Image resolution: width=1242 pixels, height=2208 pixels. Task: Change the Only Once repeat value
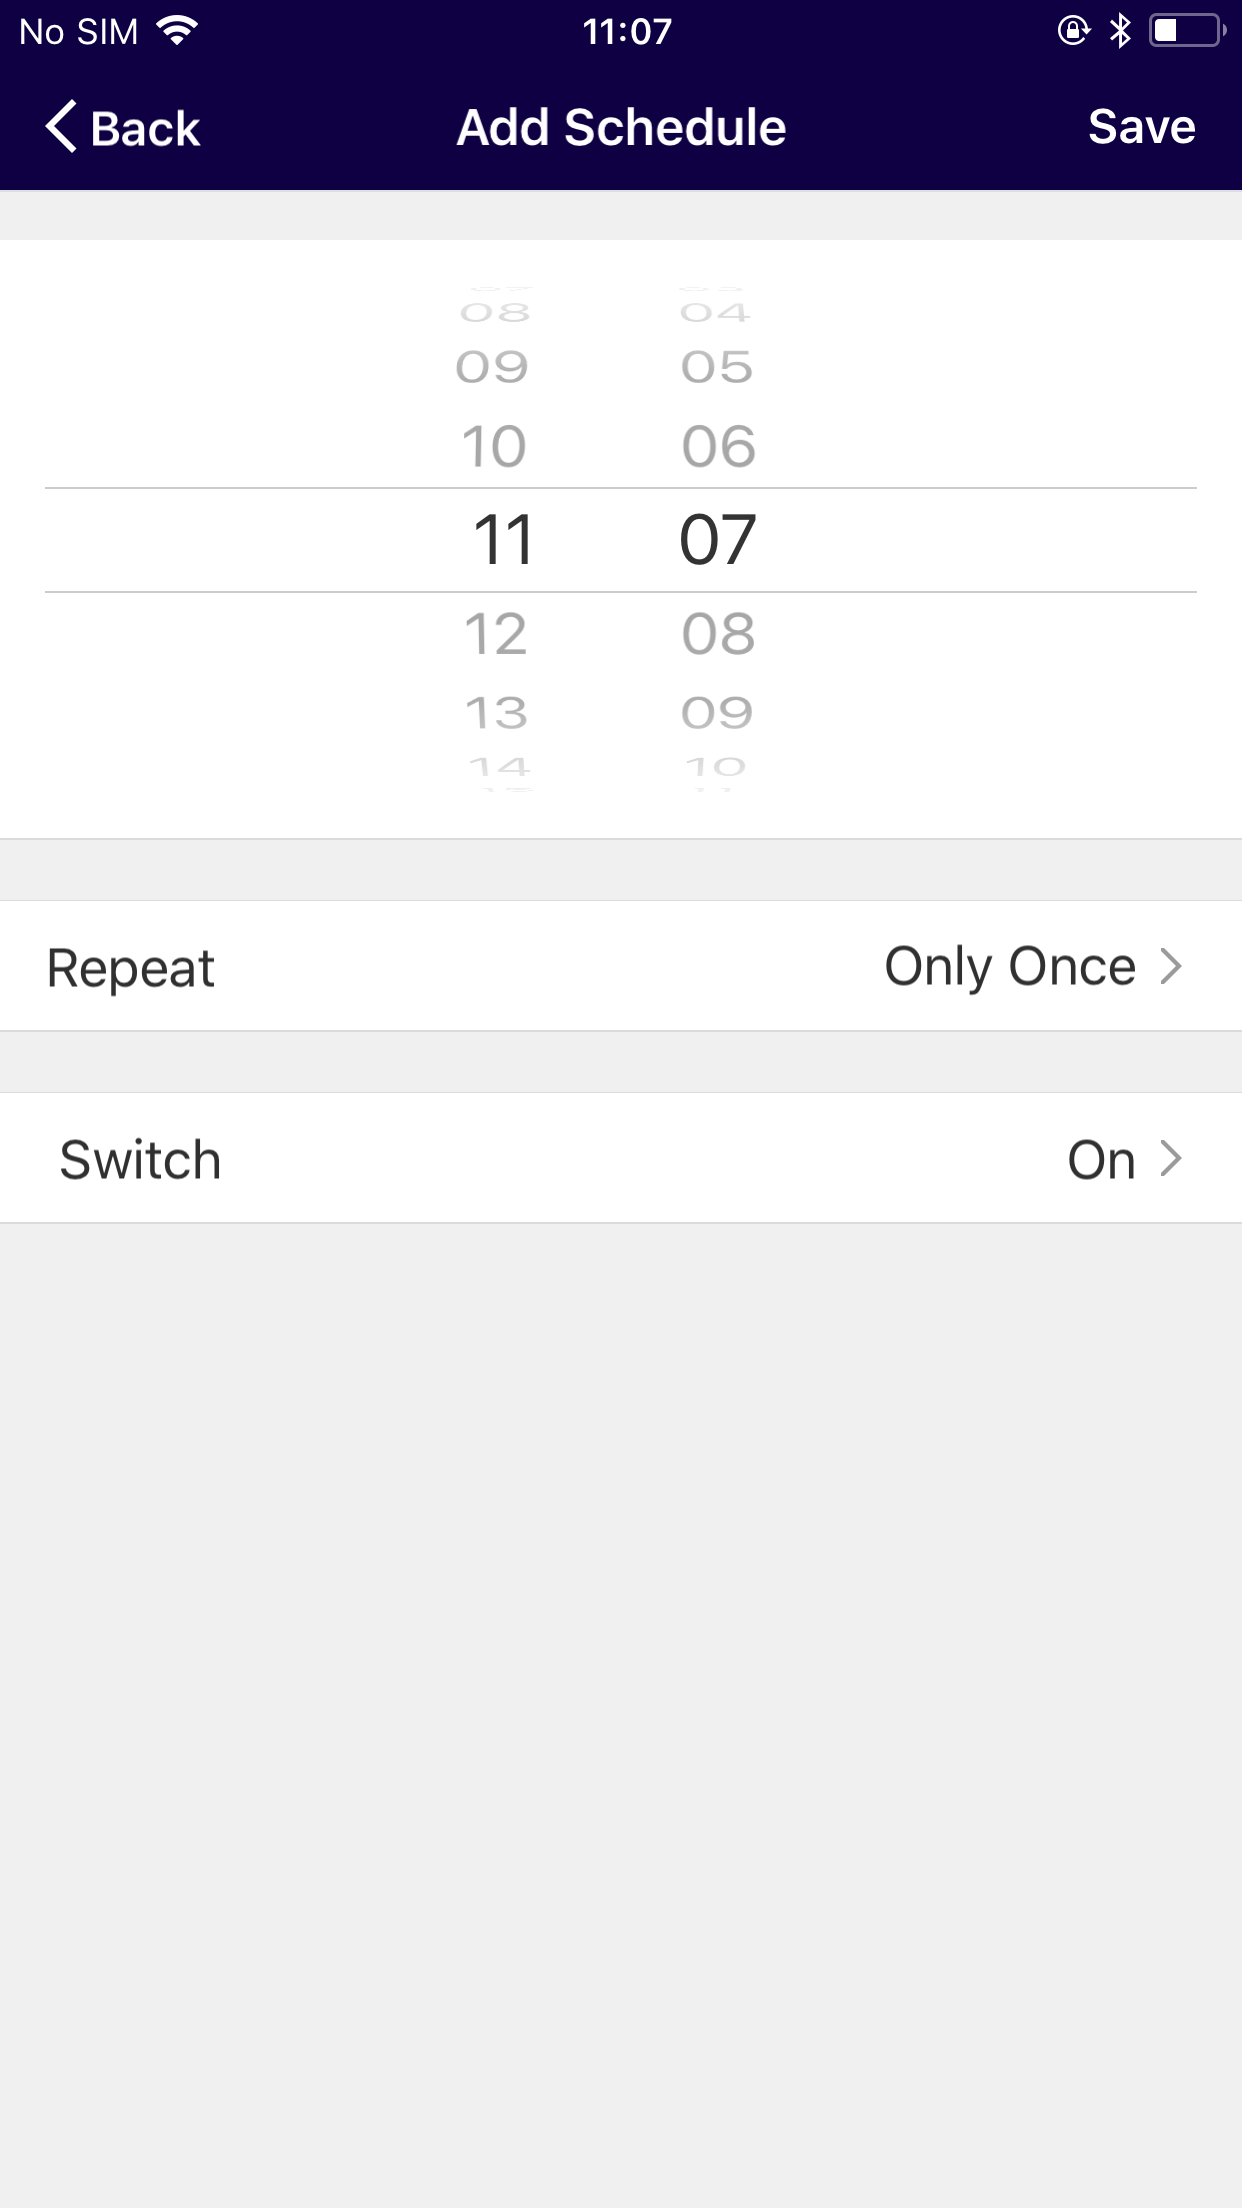point(1010,966)
